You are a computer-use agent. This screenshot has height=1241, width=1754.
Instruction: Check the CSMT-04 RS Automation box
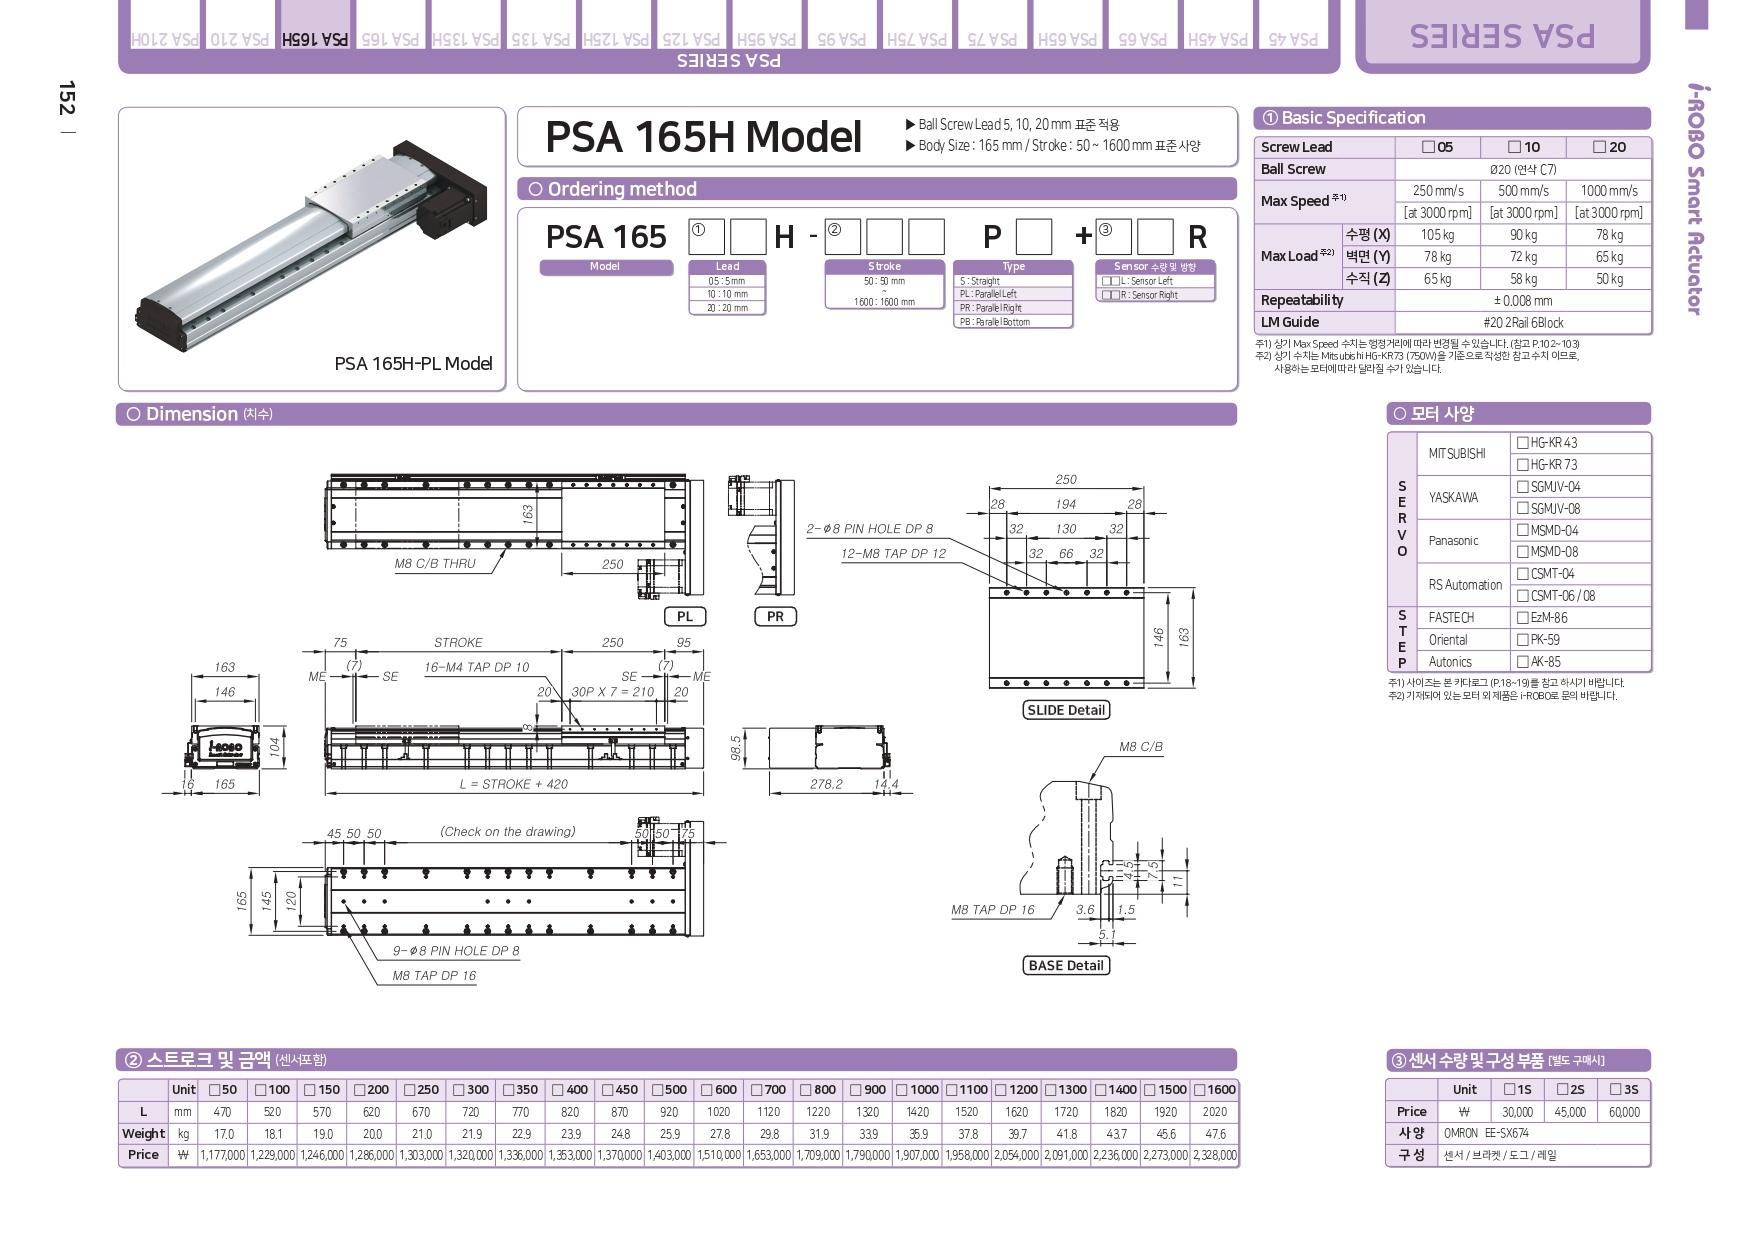[1522, 574]
